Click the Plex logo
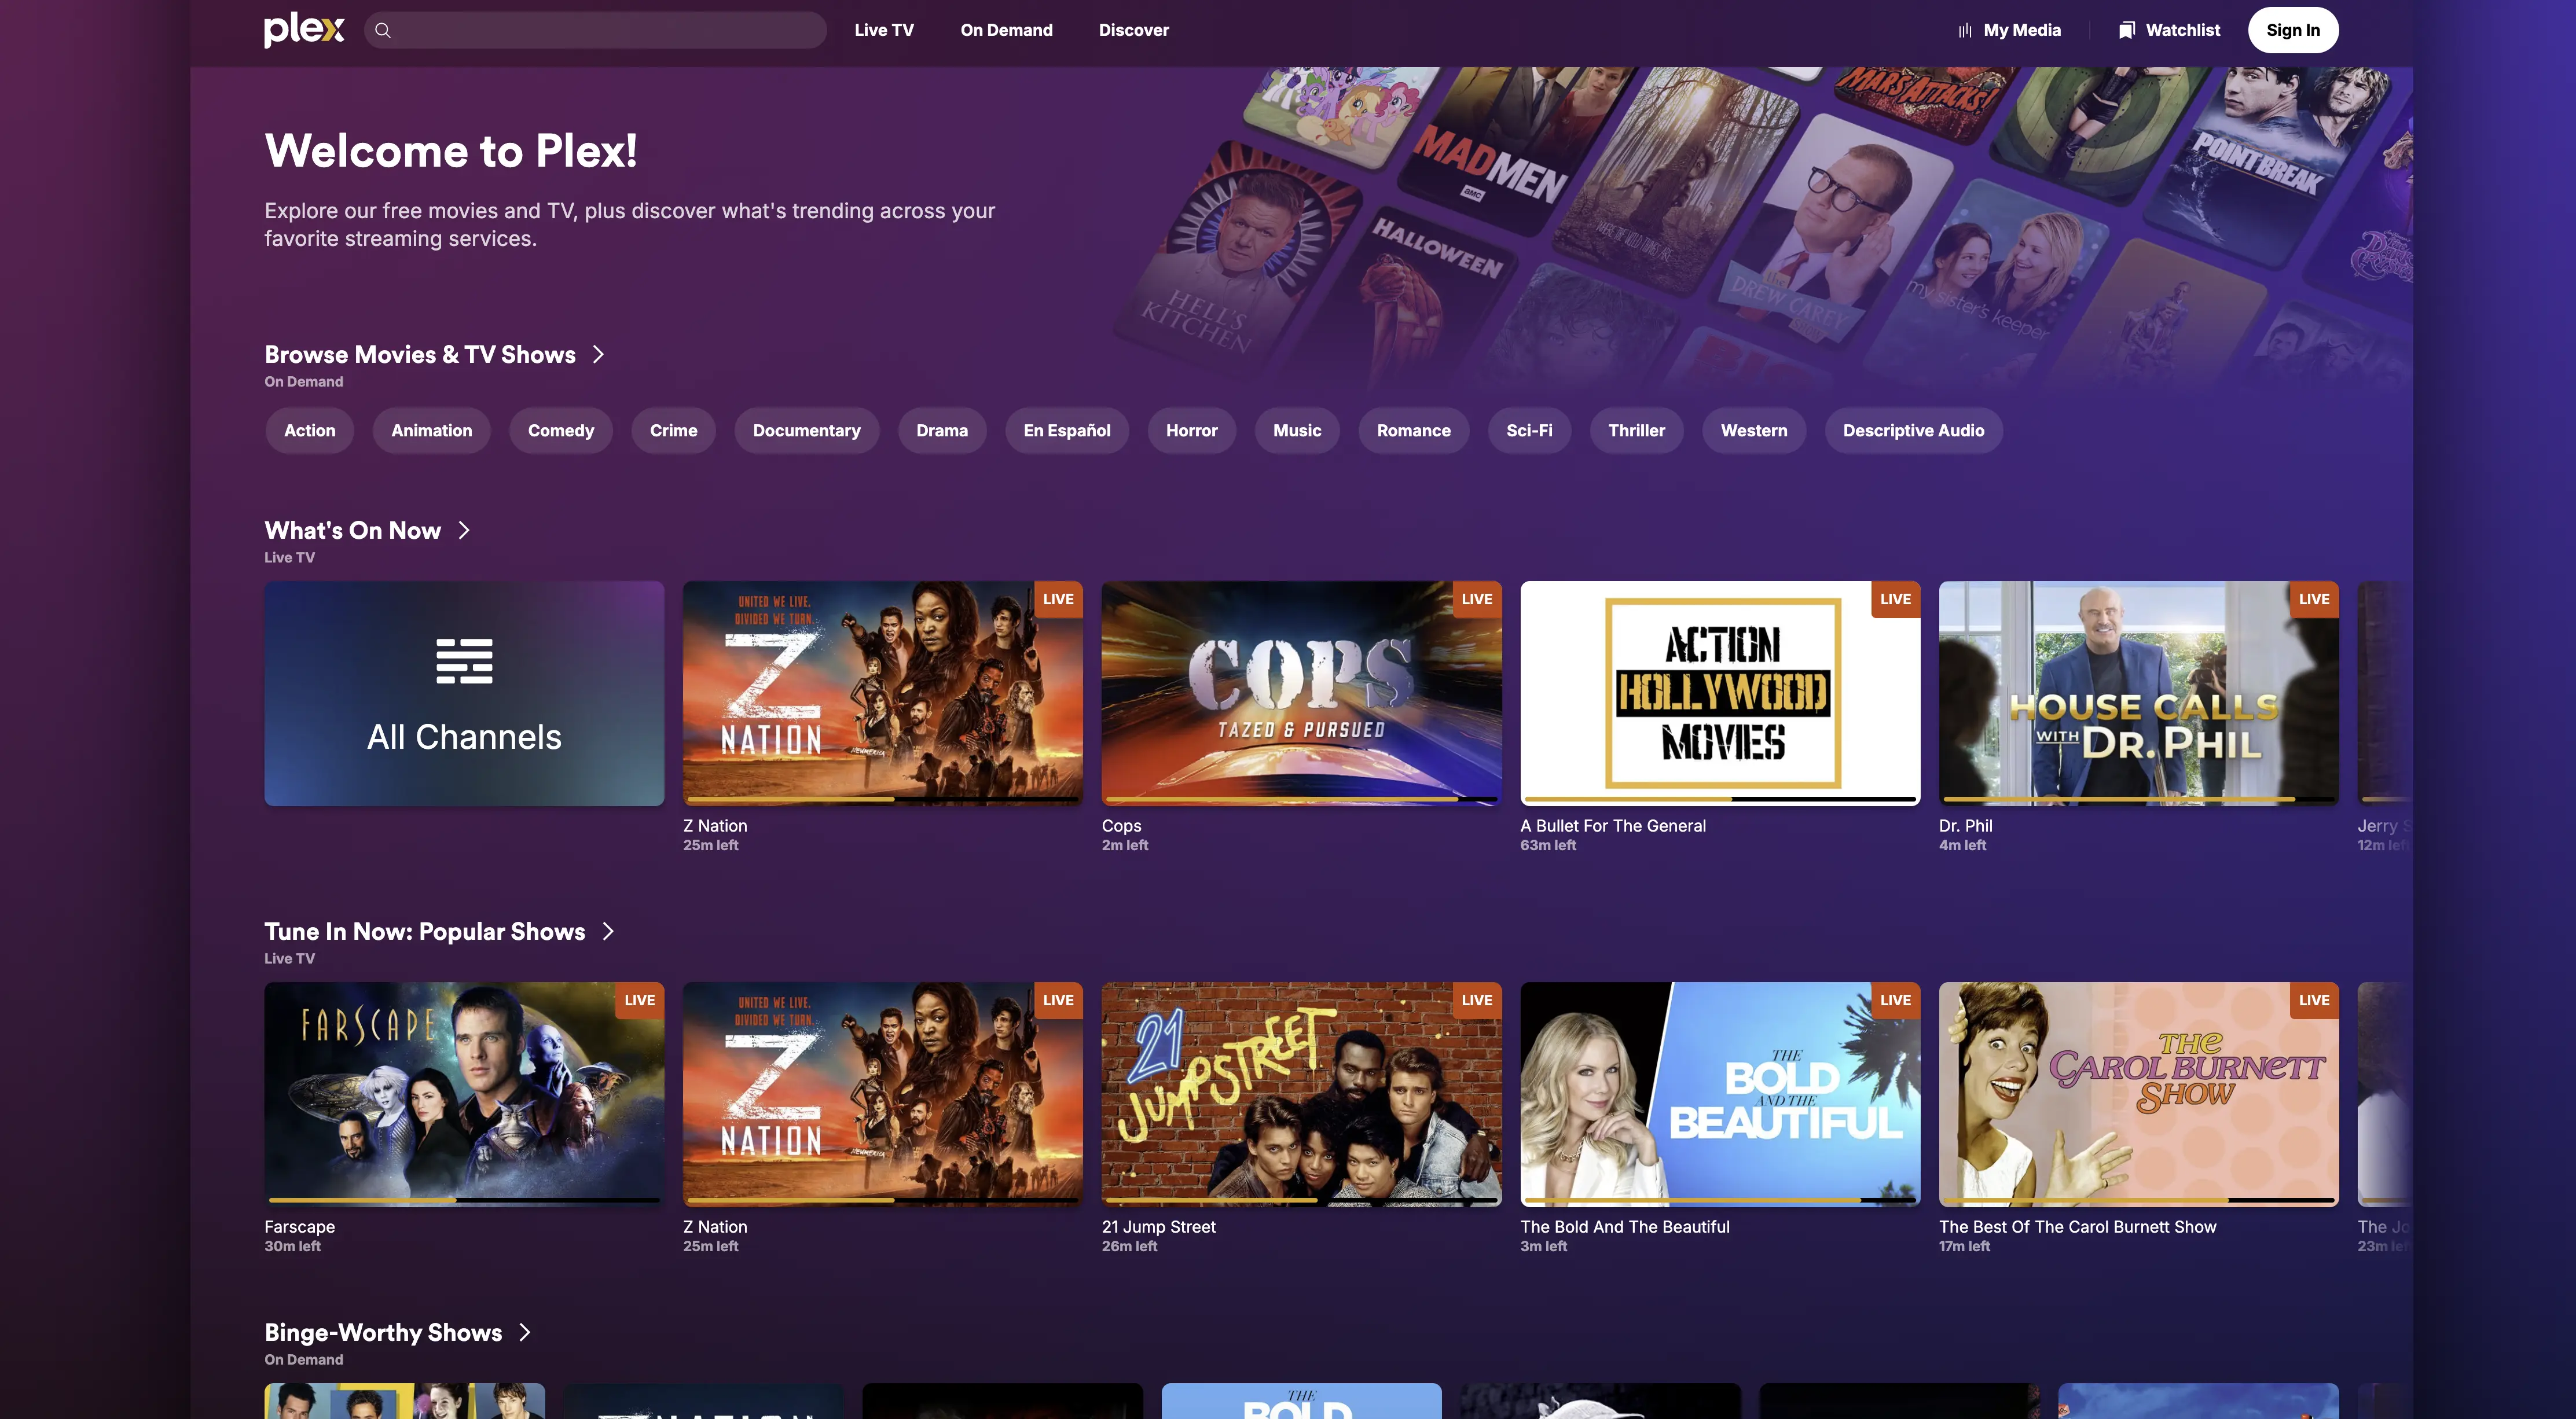The height and width of the screenshot is (1419, 2576). (304, 30)
